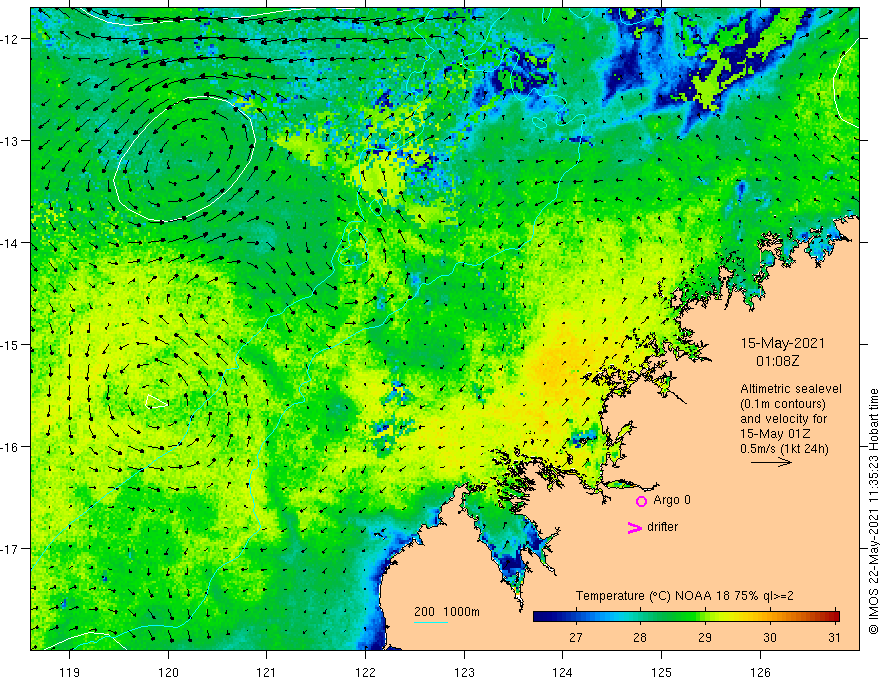Click the latitude axis label -14

coord(10,243)
